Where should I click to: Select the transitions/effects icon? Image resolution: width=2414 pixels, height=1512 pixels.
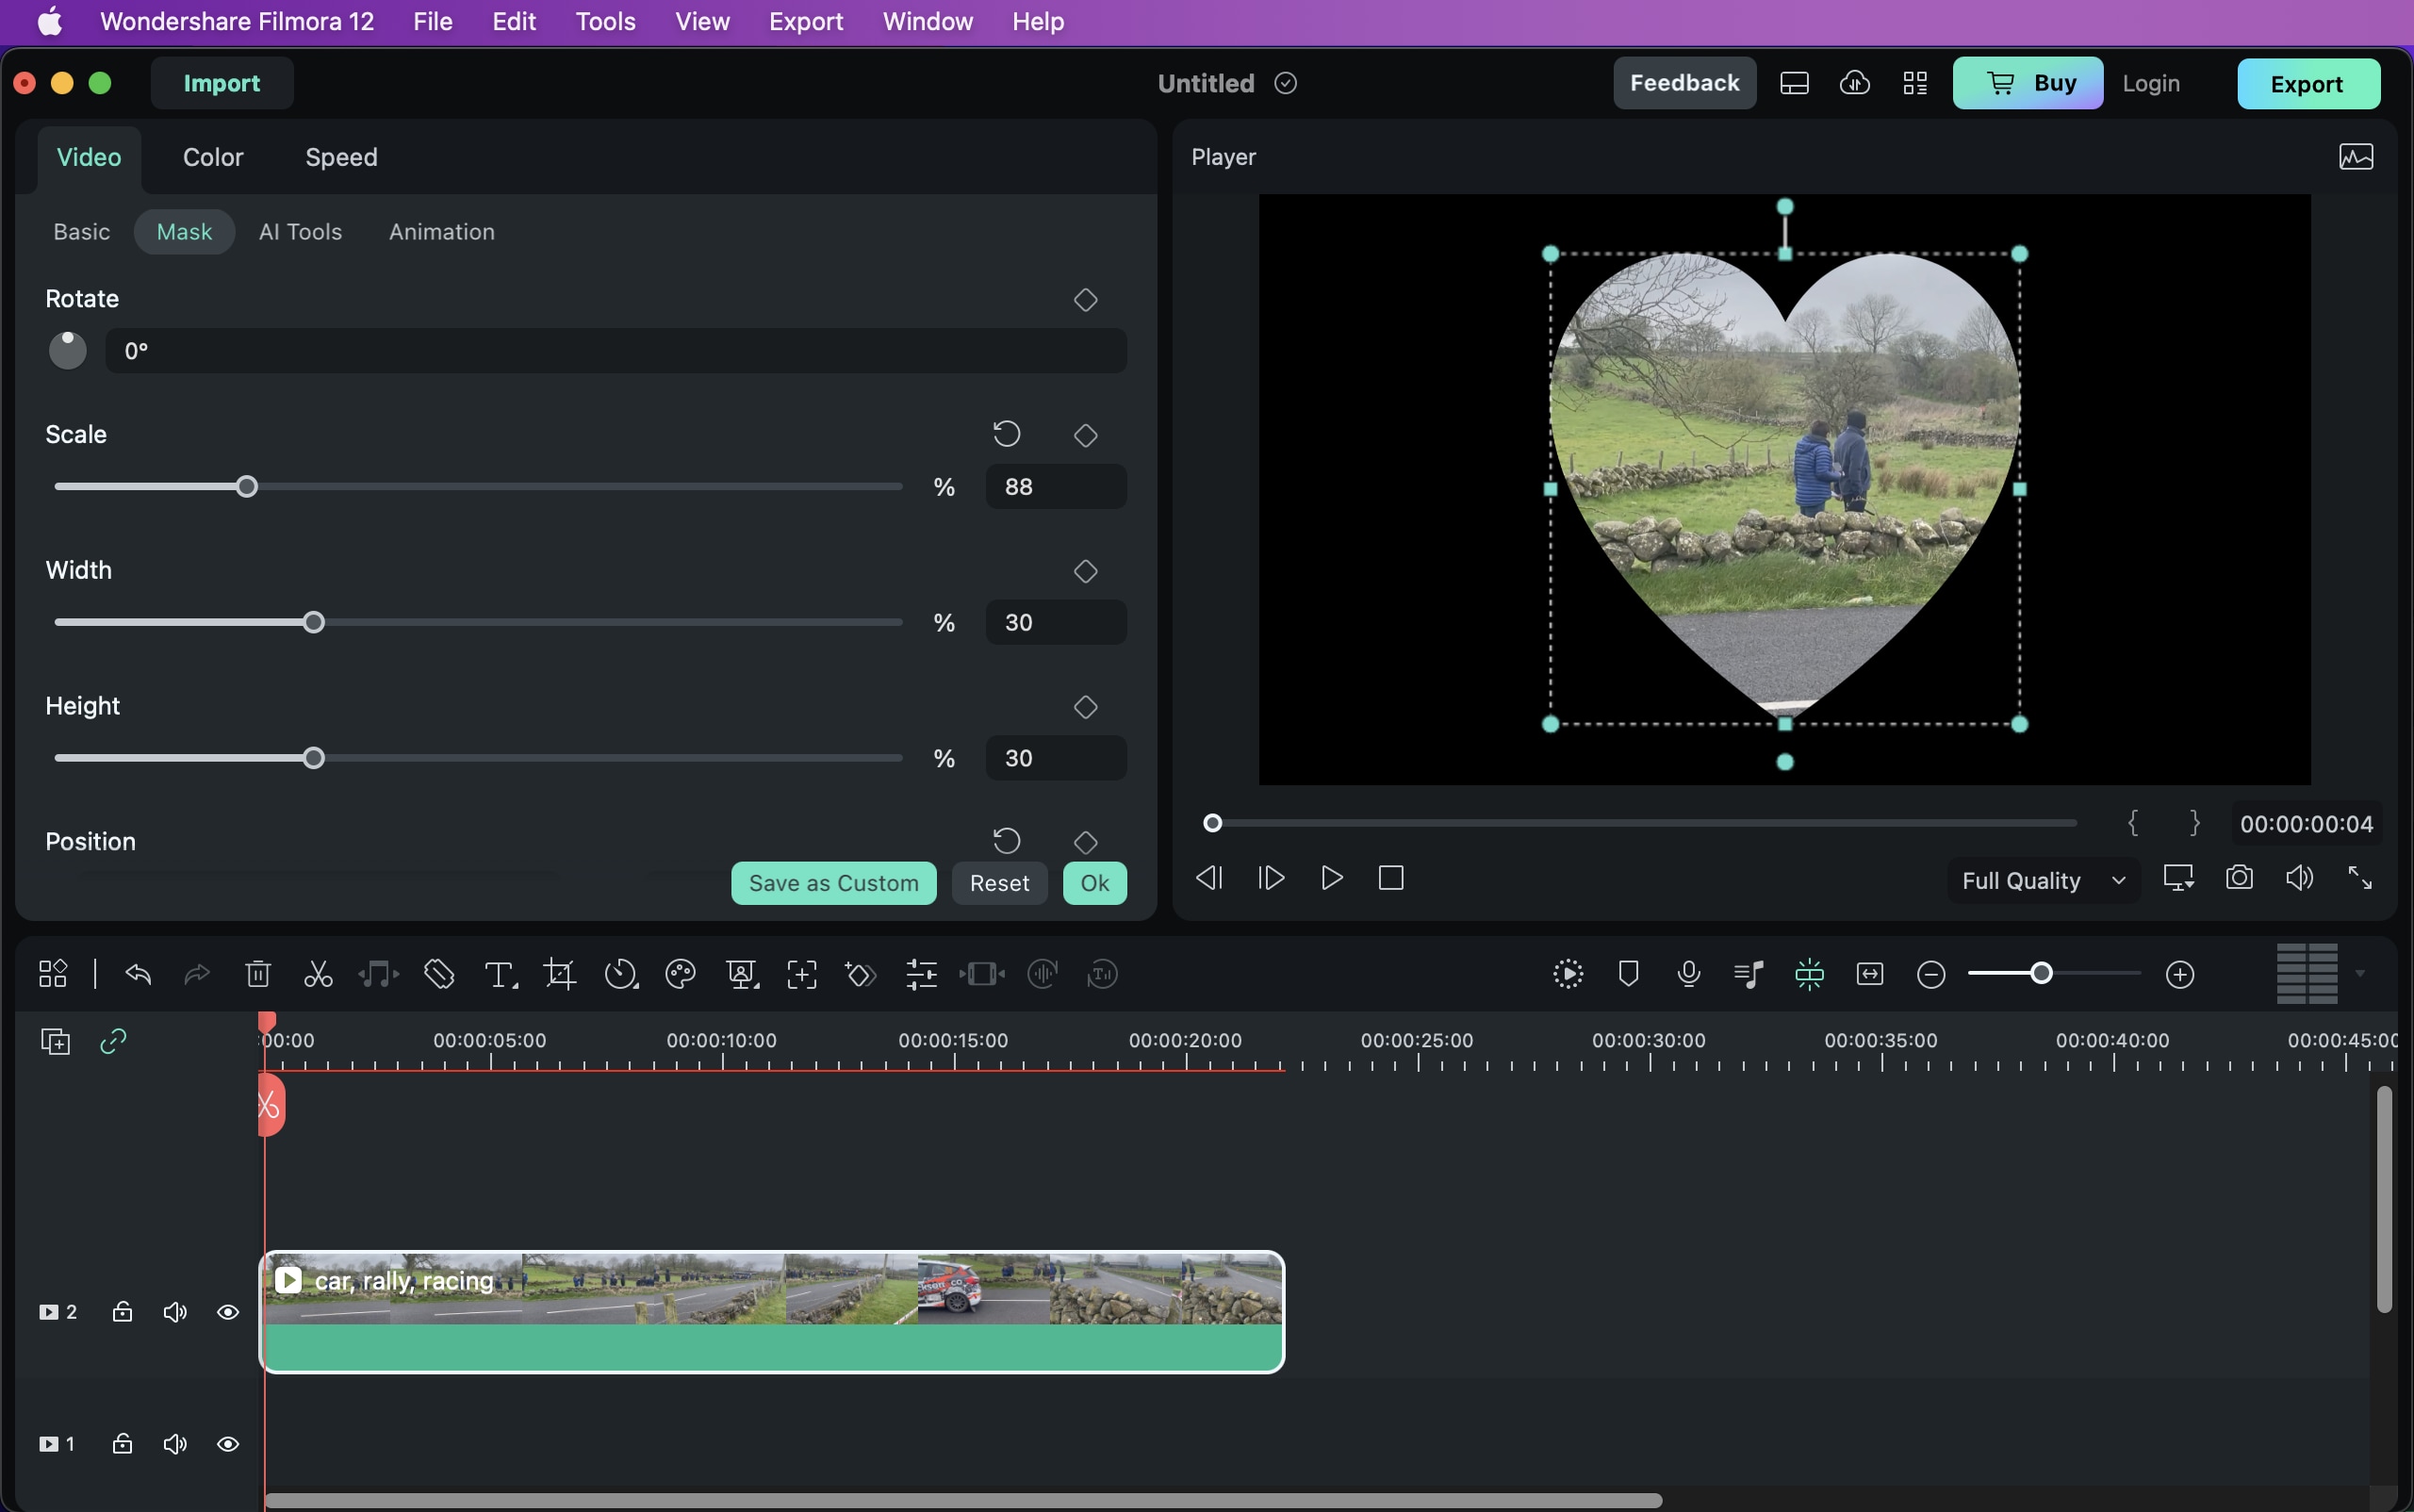click(x=861, y=974)
